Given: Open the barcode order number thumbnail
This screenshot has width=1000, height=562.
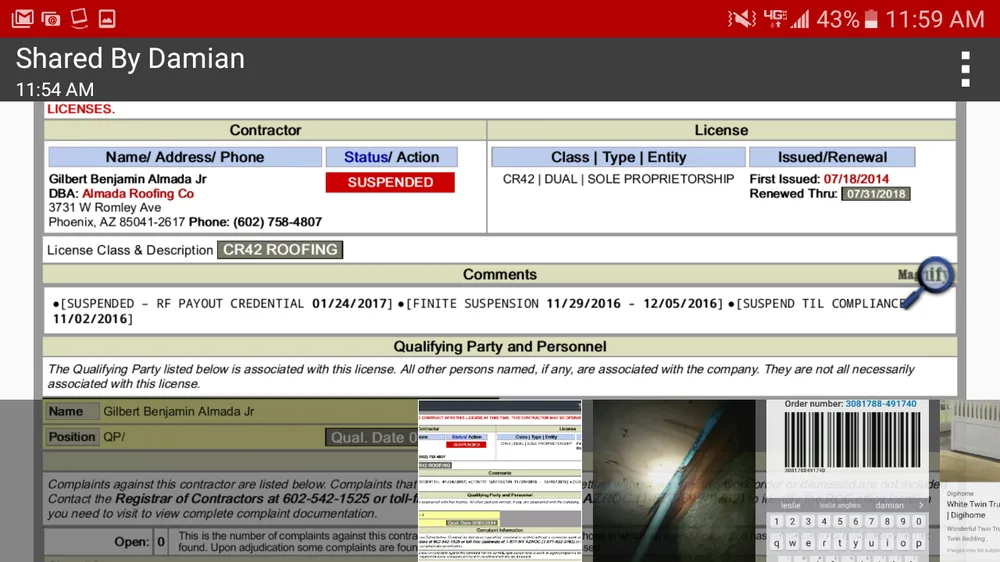Looking at the screenshot, I should (850, 480).
